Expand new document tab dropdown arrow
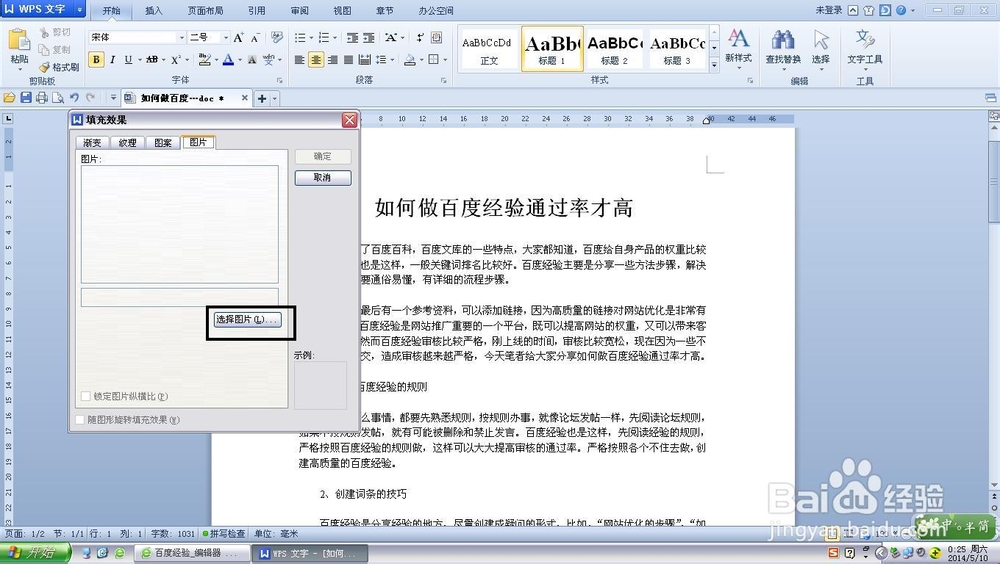This screenshot has width=1000, height=564. (x=275, y=98)
